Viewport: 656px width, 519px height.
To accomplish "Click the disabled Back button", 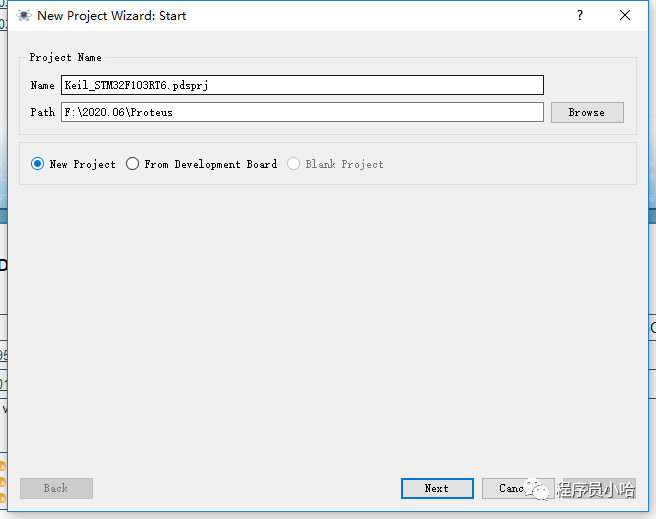I will point(56,488).
